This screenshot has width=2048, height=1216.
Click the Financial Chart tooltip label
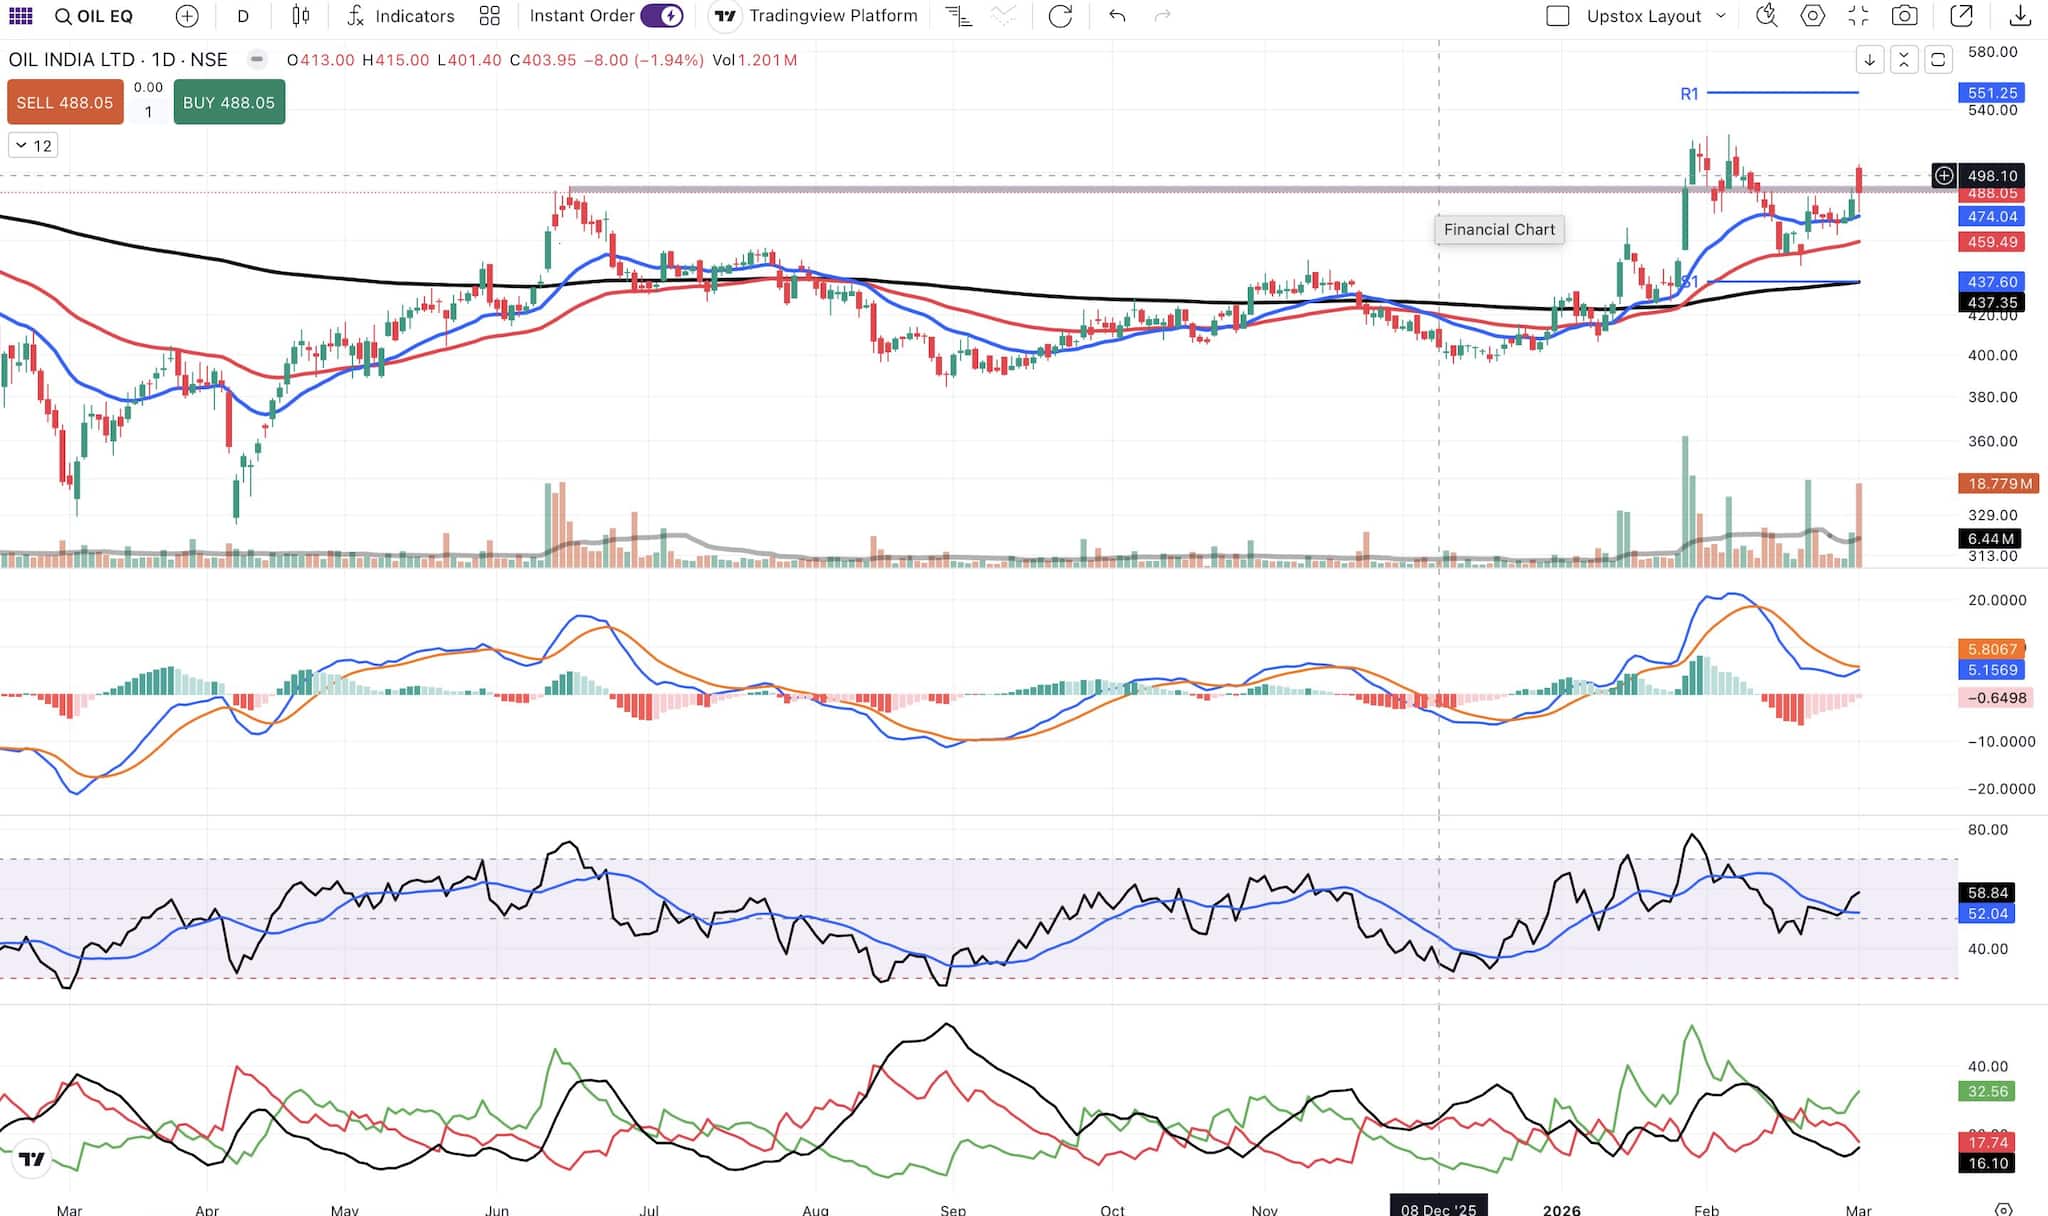(1499, 230)
